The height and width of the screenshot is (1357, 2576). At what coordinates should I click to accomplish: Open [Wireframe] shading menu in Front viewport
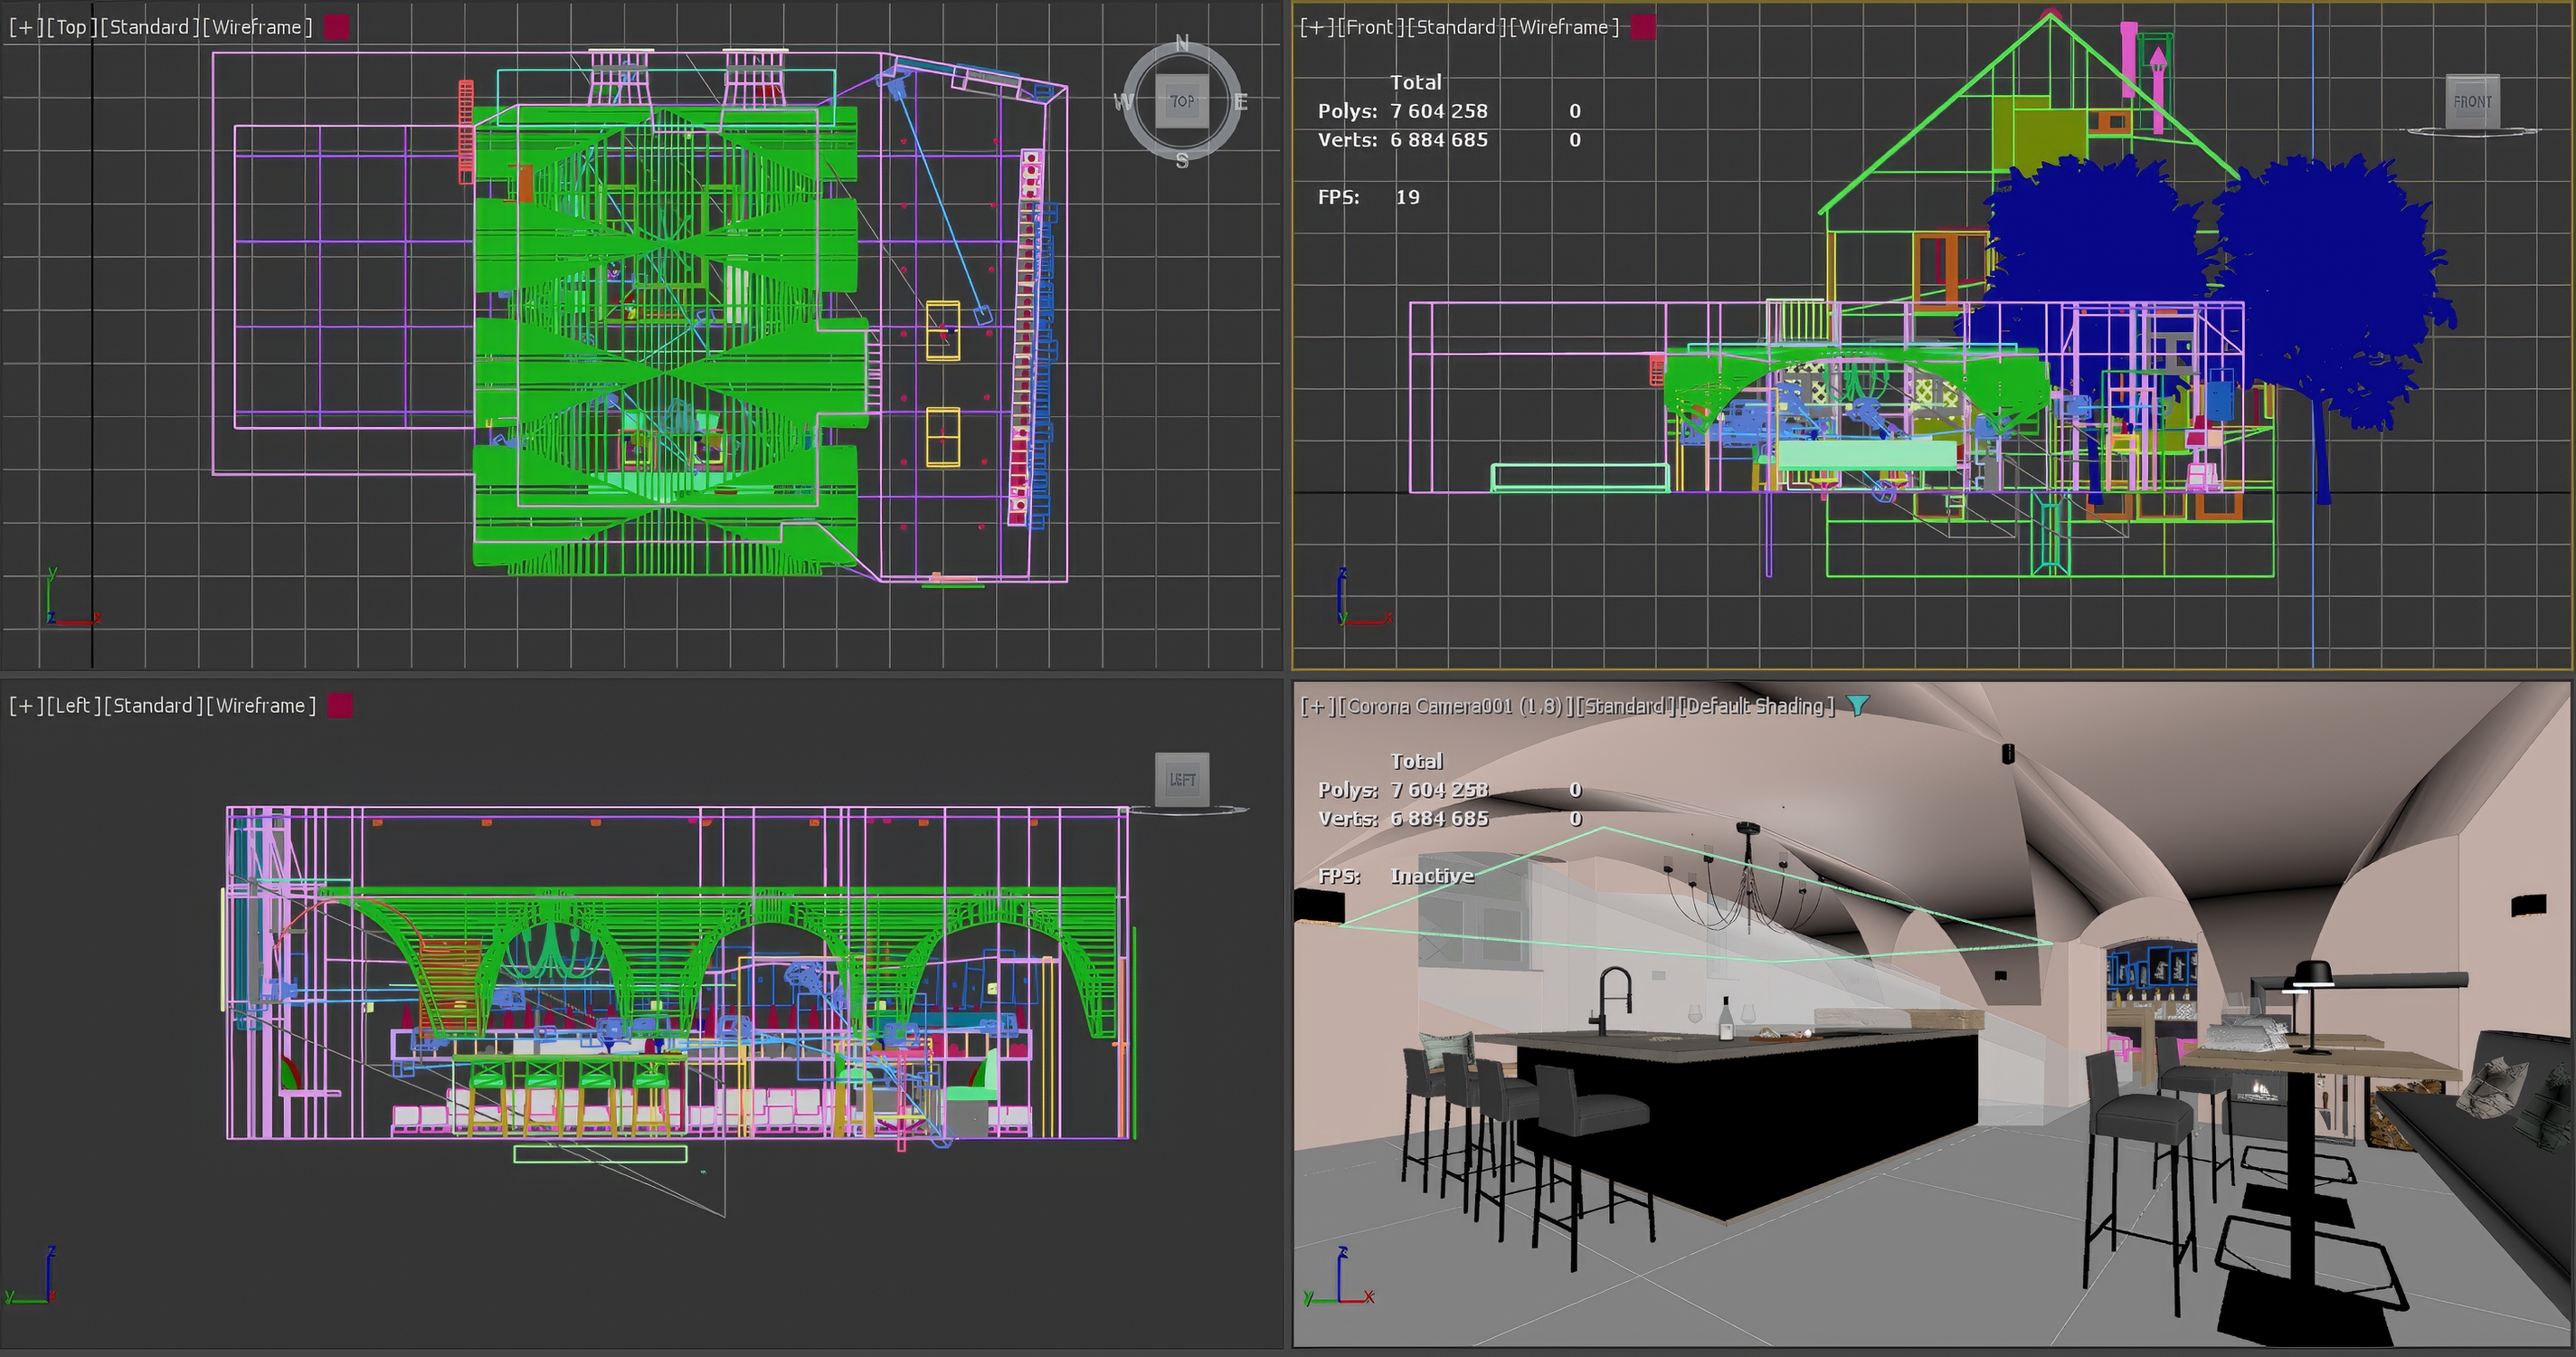click(x=1564, y=27)
